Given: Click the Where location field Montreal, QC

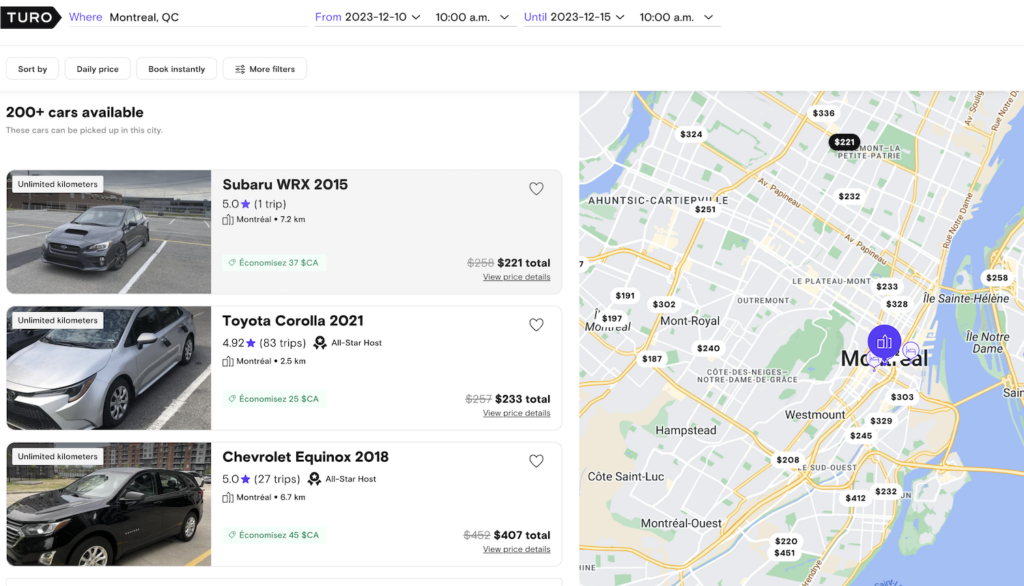Looking at the screenshot, I should (144, 17).
